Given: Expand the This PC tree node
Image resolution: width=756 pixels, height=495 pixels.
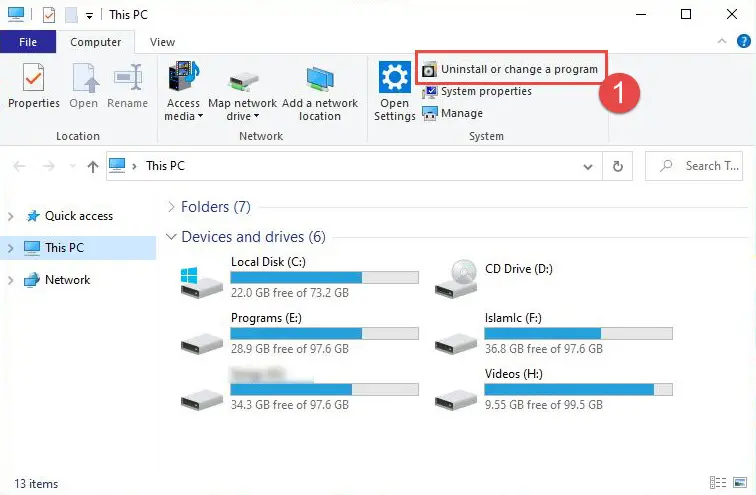Looking at the screenshot, I should coord(11,248).
